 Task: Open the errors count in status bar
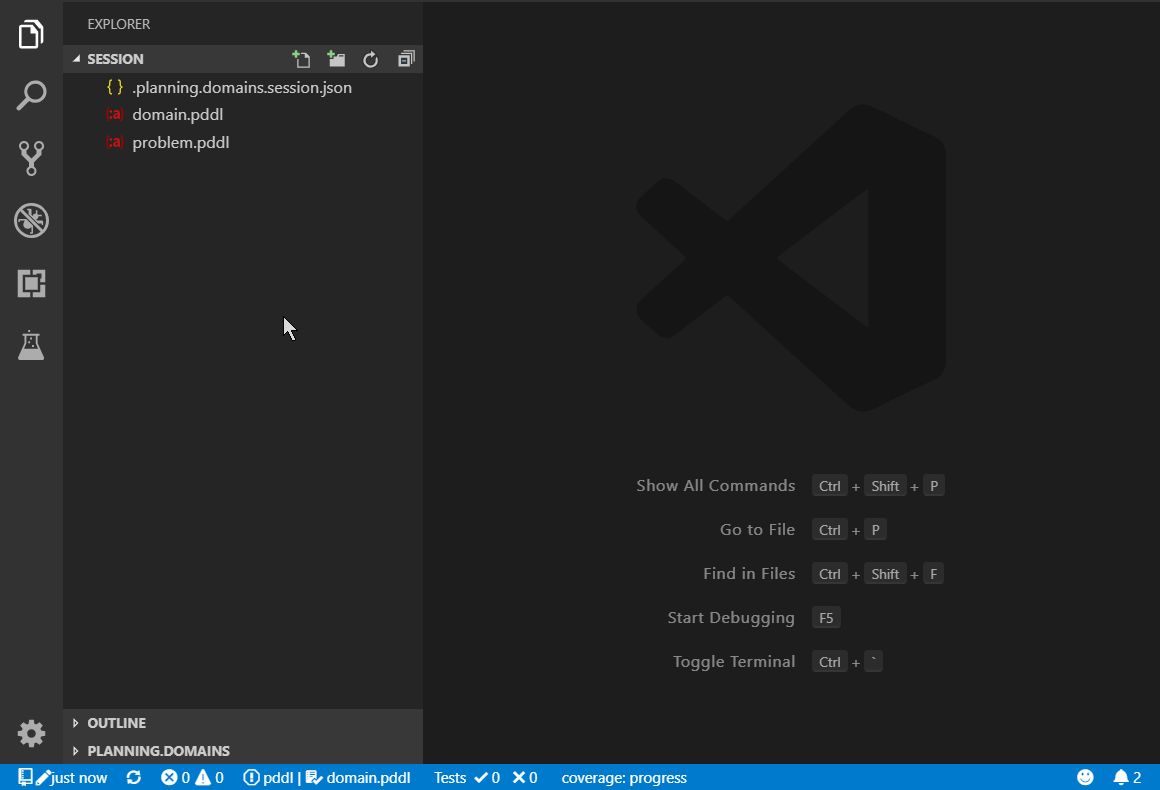tap(175, 777)
